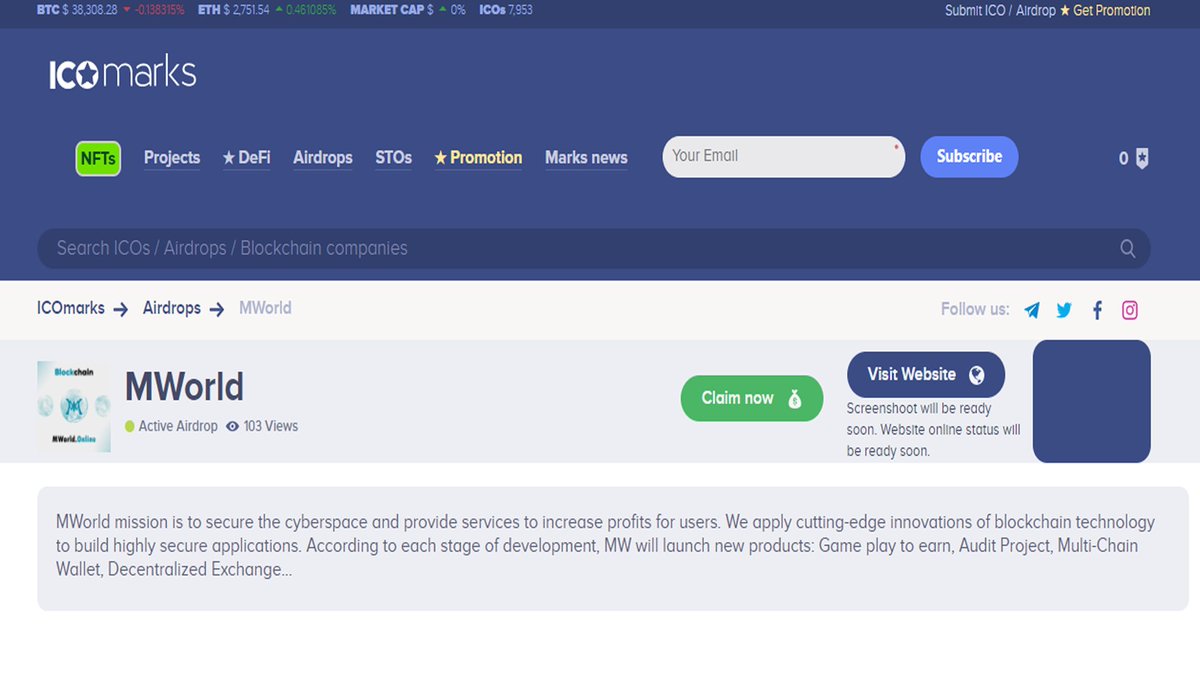Click the Subscribe button
Image resolution: width=1200 pixels, height=675 pixels.
(x=969, y=157)
